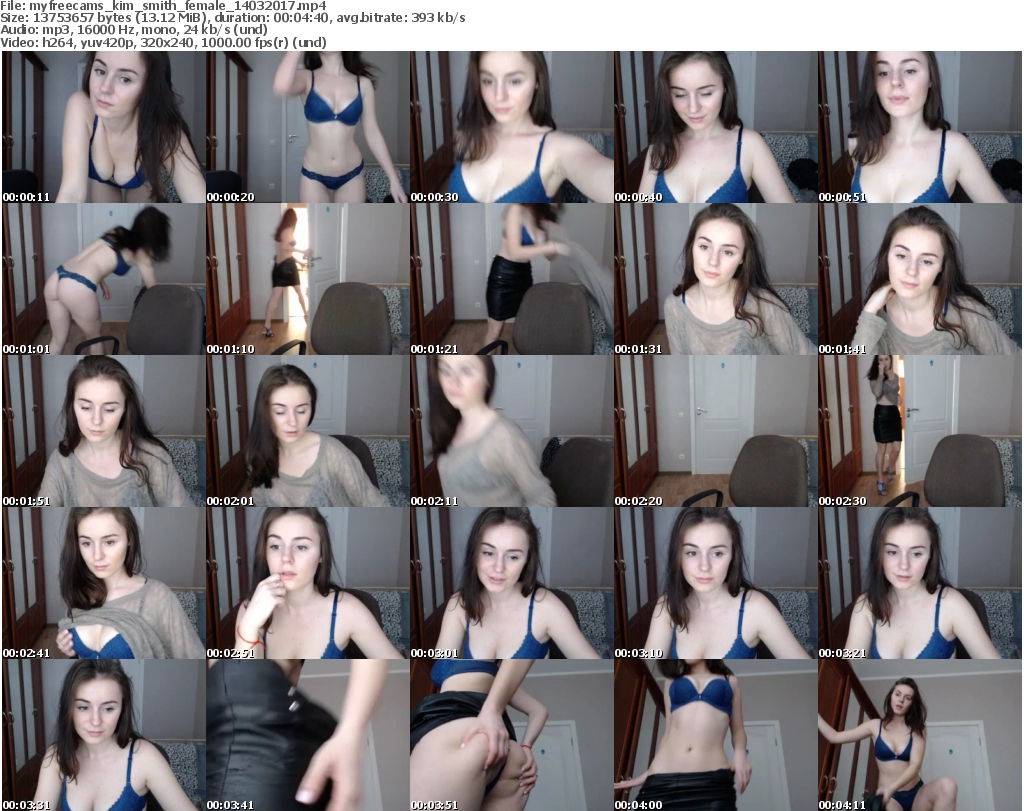Open the frame marked 00:03:10
The height and width of the screenshot is (811, 1024).
click(x=716, y=583)
